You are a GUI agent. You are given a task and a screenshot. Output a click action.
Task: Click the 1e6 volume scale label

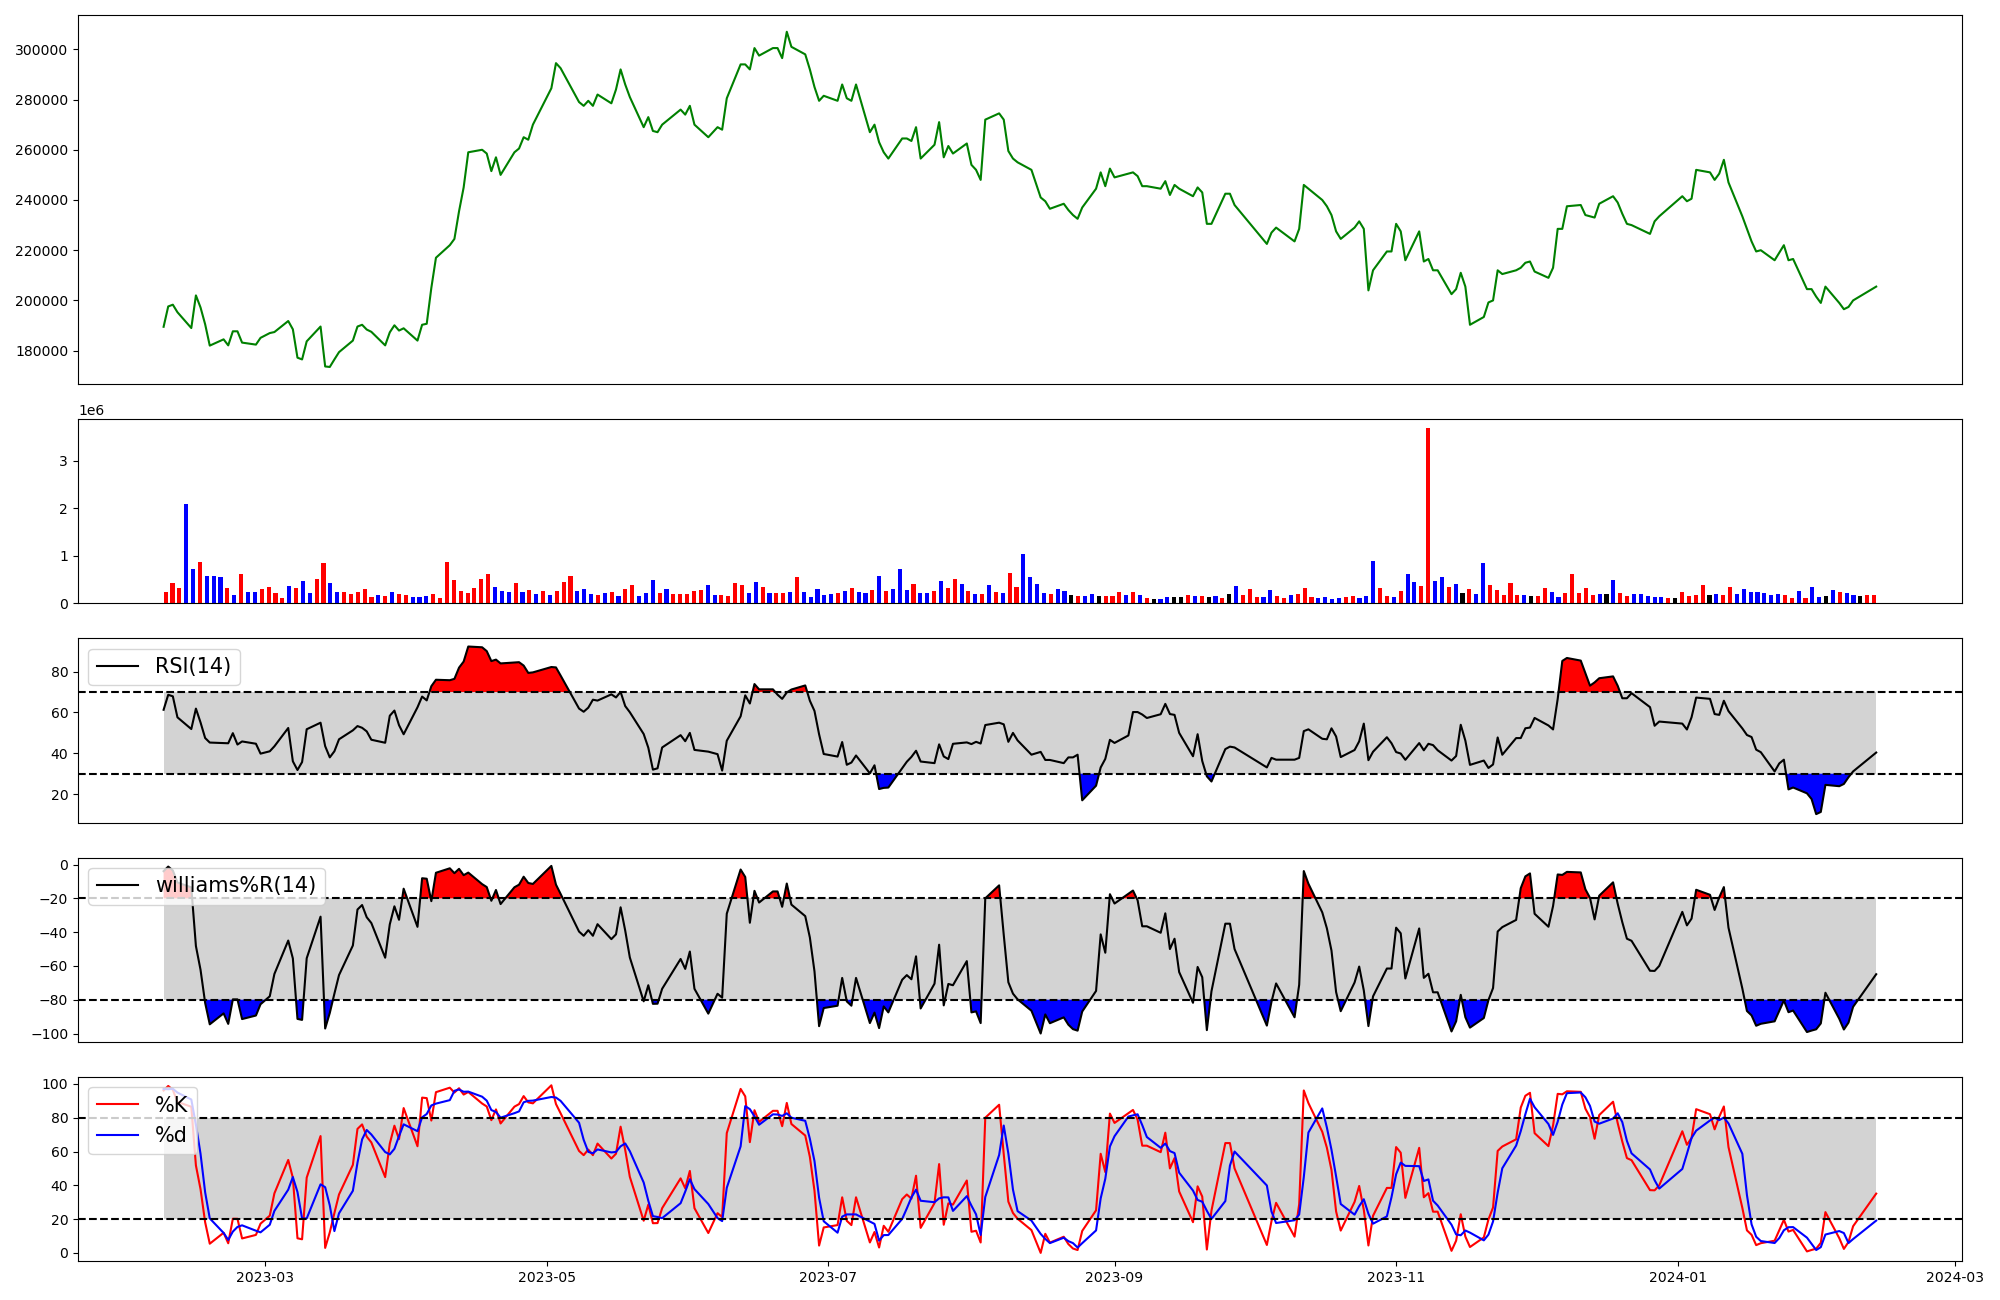point(91,411)
